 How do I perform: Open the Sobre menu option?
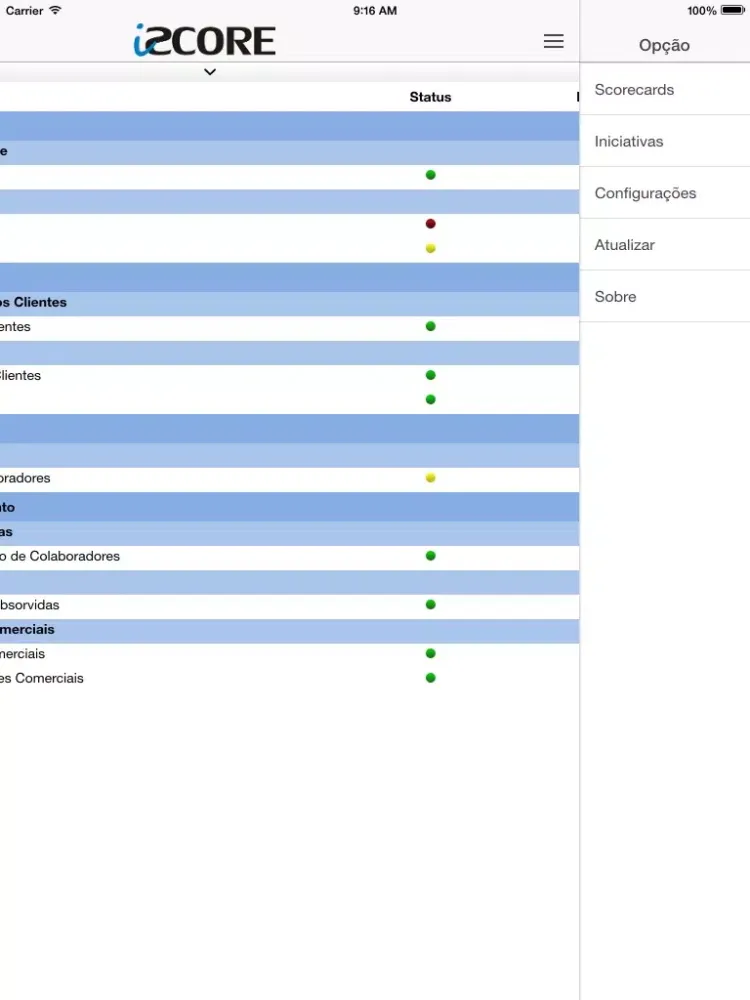coord(665,296)
